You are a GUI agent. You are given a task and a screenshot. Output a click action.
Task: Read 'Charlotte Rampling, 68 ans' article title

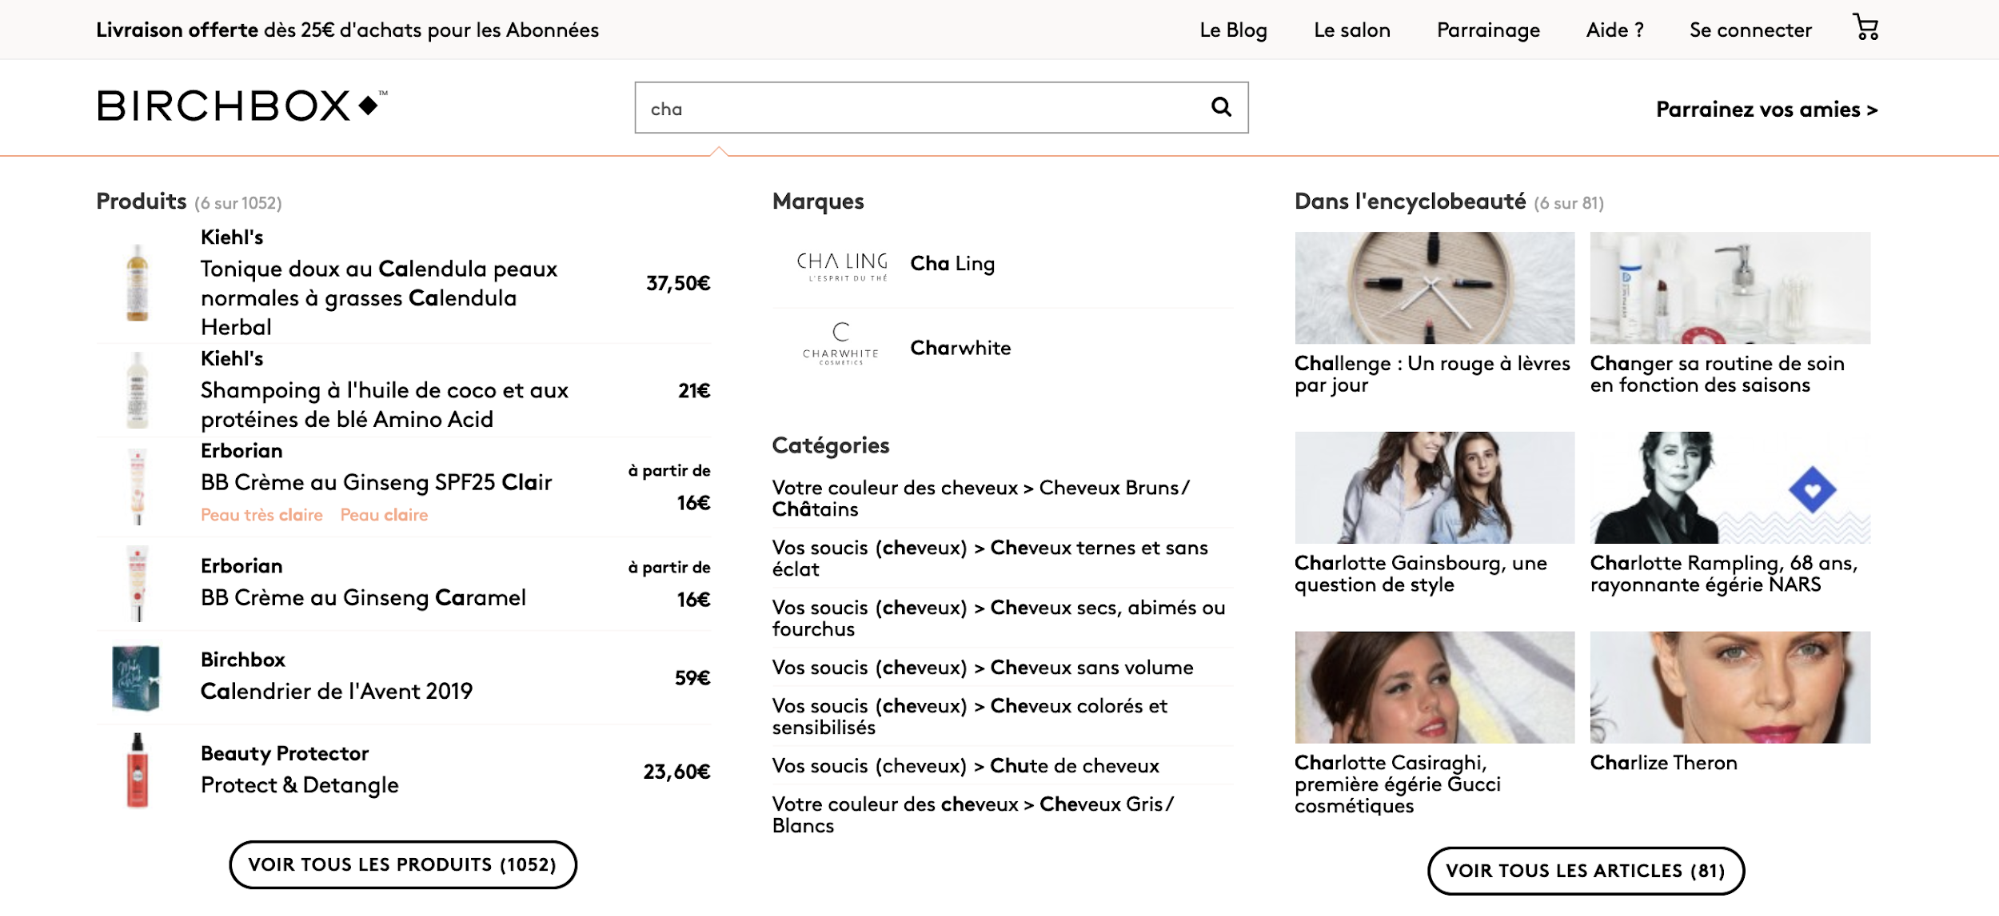tap(1724, 574)
